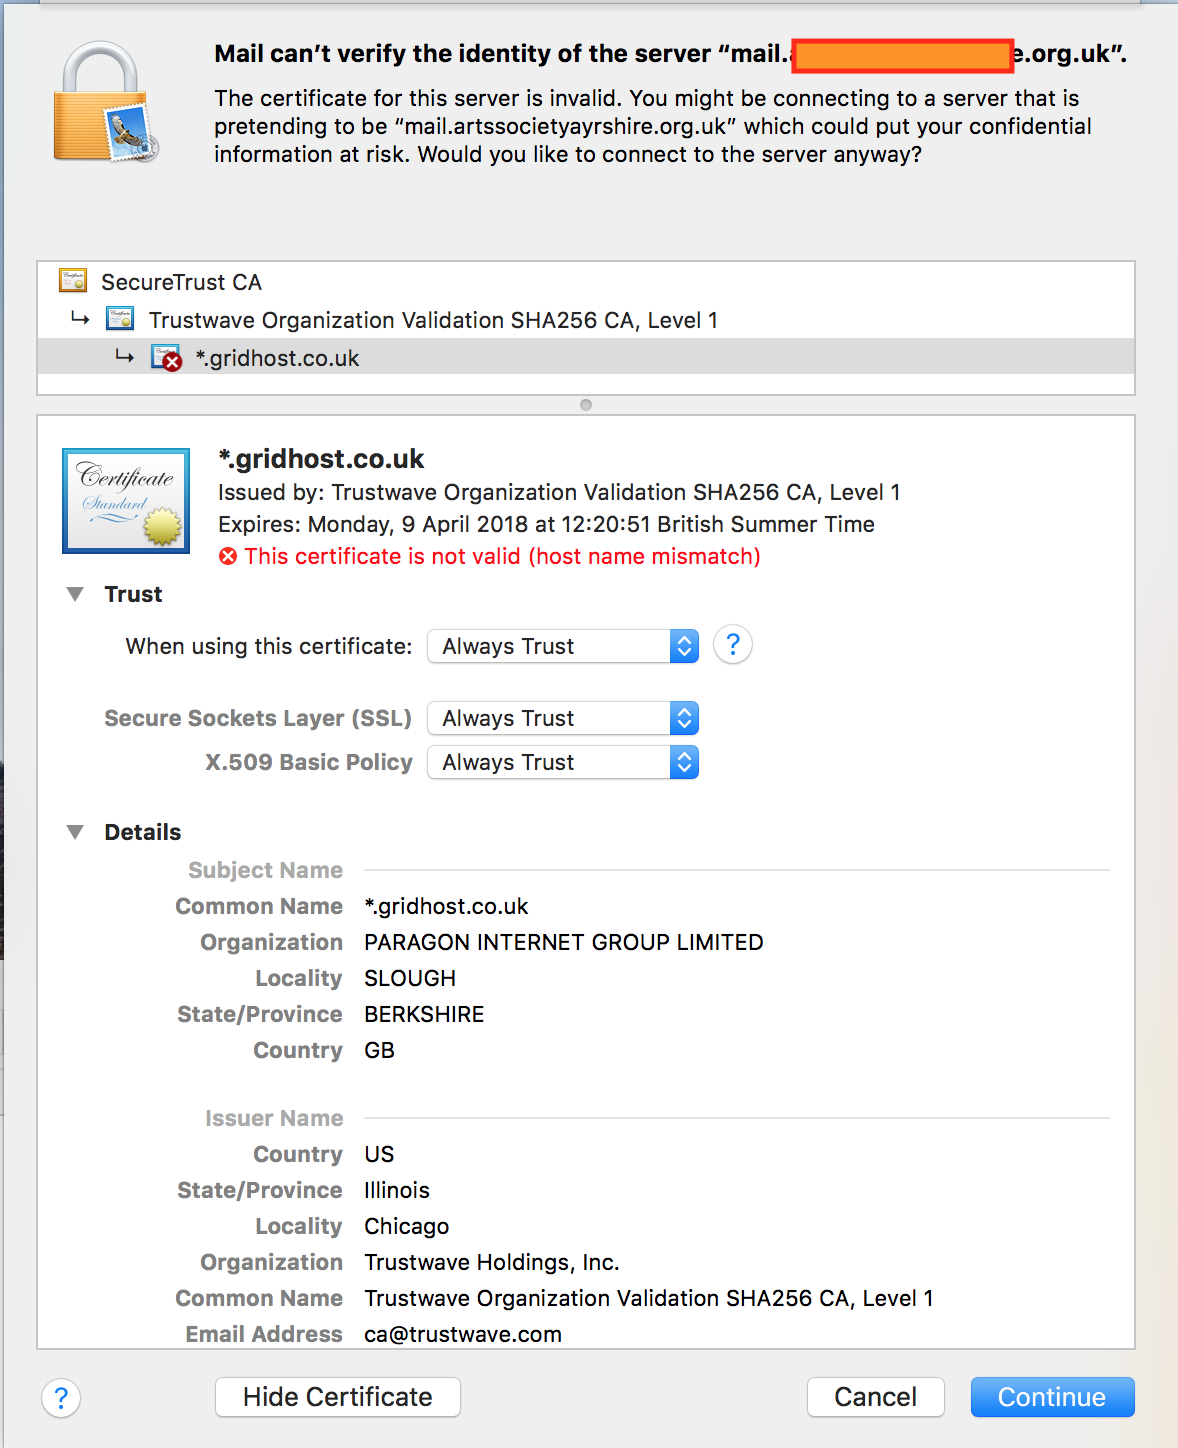Collapse the Details section triangle

[x=75, y=832]
